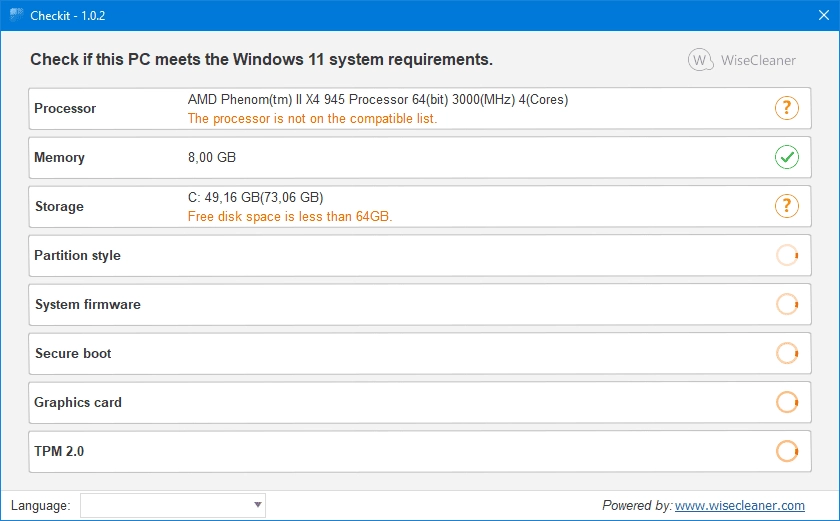Viewport: 840px width, 521px height.
Task: Select the Storage label
Action: [x=59, y=206]
